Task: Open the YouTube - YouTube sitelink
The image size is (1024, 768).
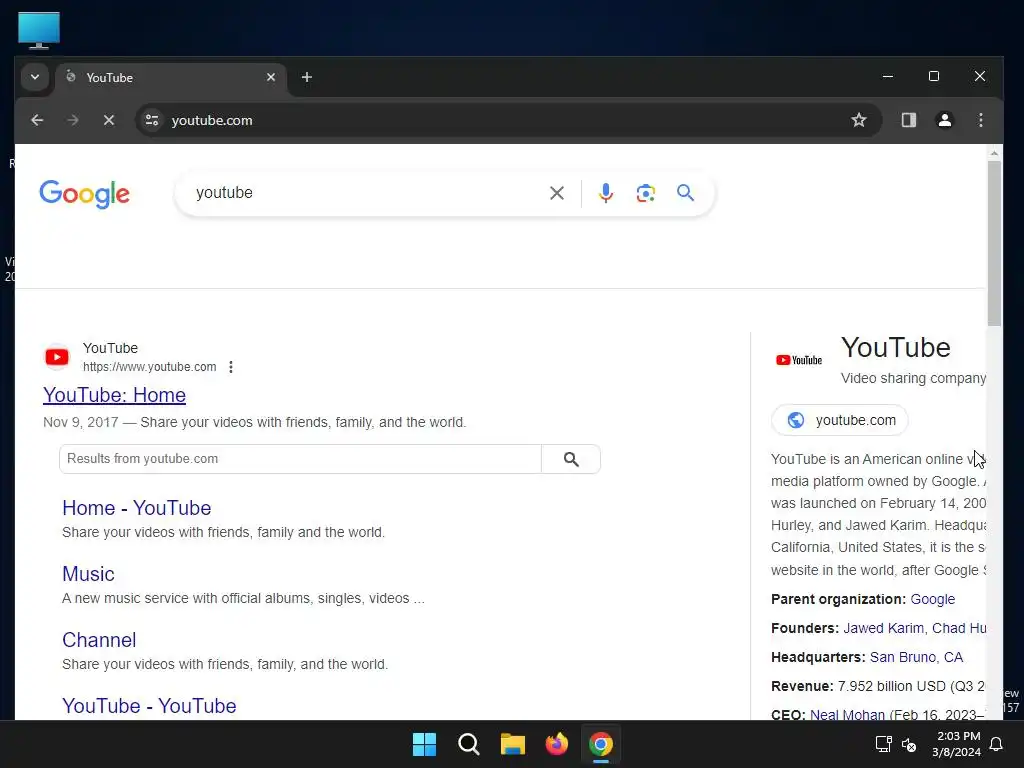Action: click(x=149, y=706)
